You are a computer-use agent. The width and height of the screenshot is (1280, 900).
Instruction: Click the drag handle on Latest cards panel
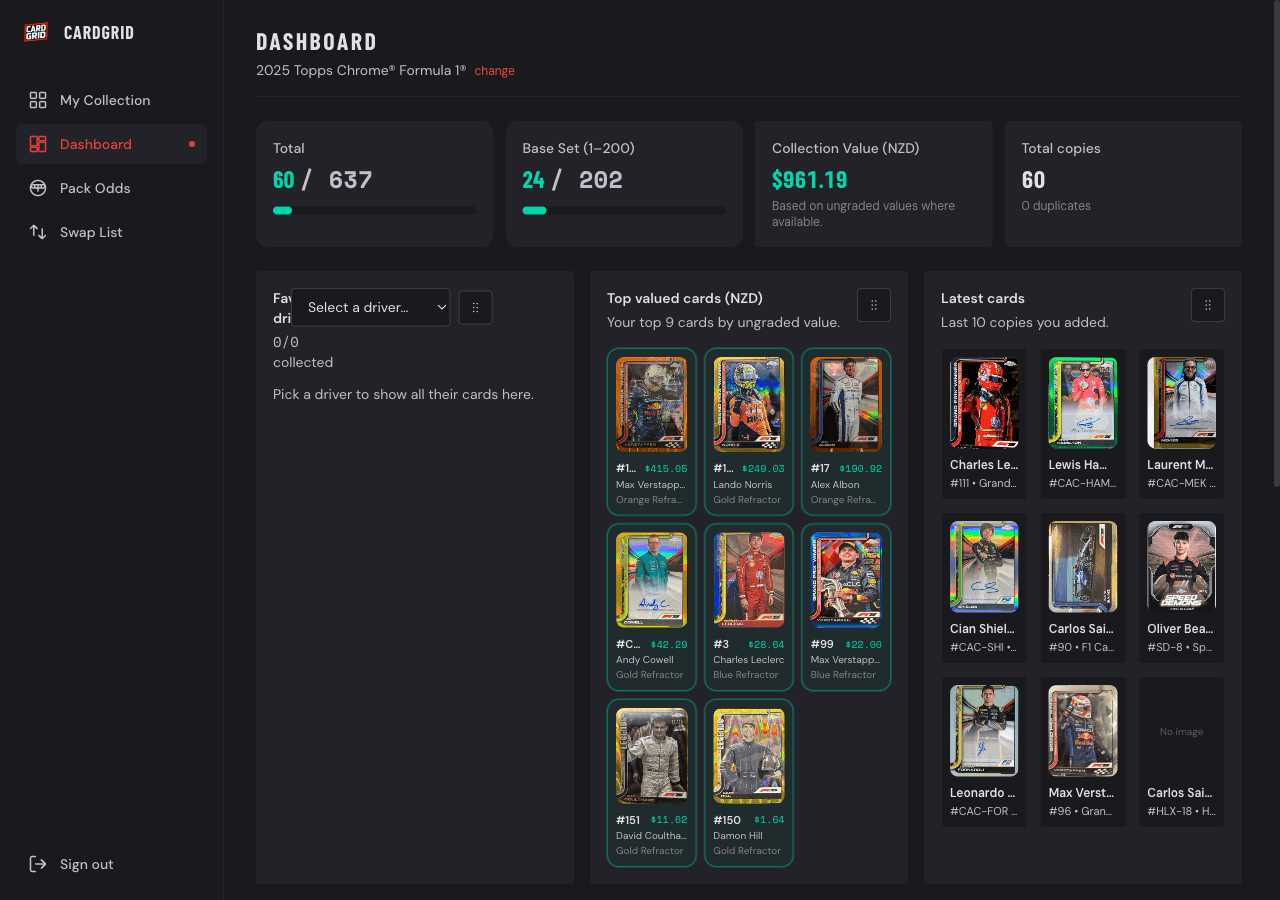pos(1208,305)
